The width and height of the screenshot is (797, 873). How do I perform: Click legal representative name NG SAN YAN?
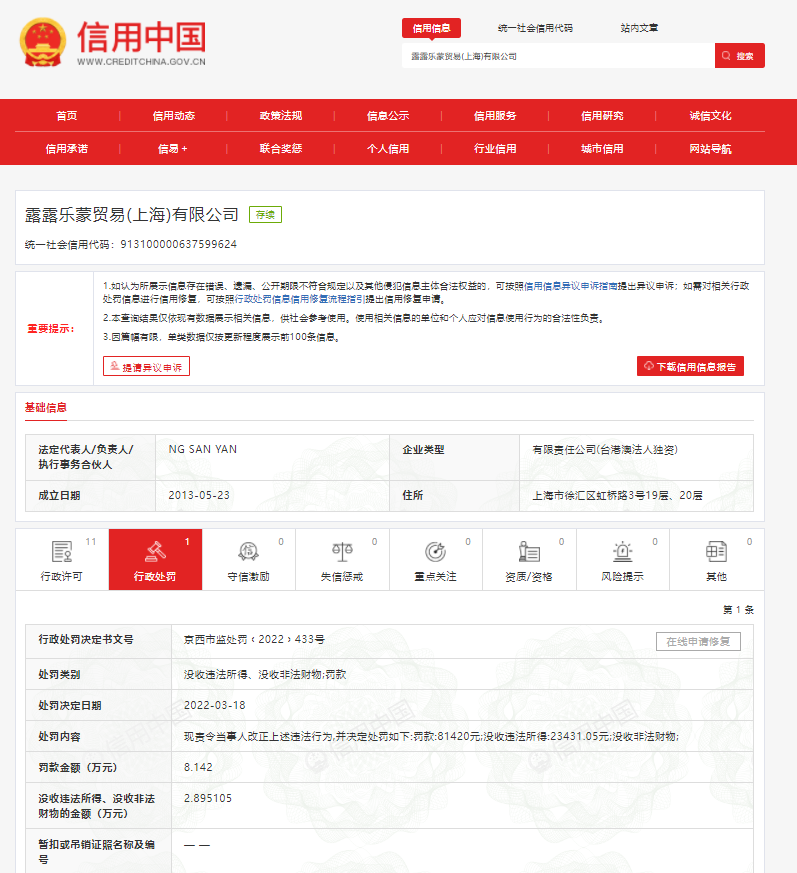[x=203, y=449]
